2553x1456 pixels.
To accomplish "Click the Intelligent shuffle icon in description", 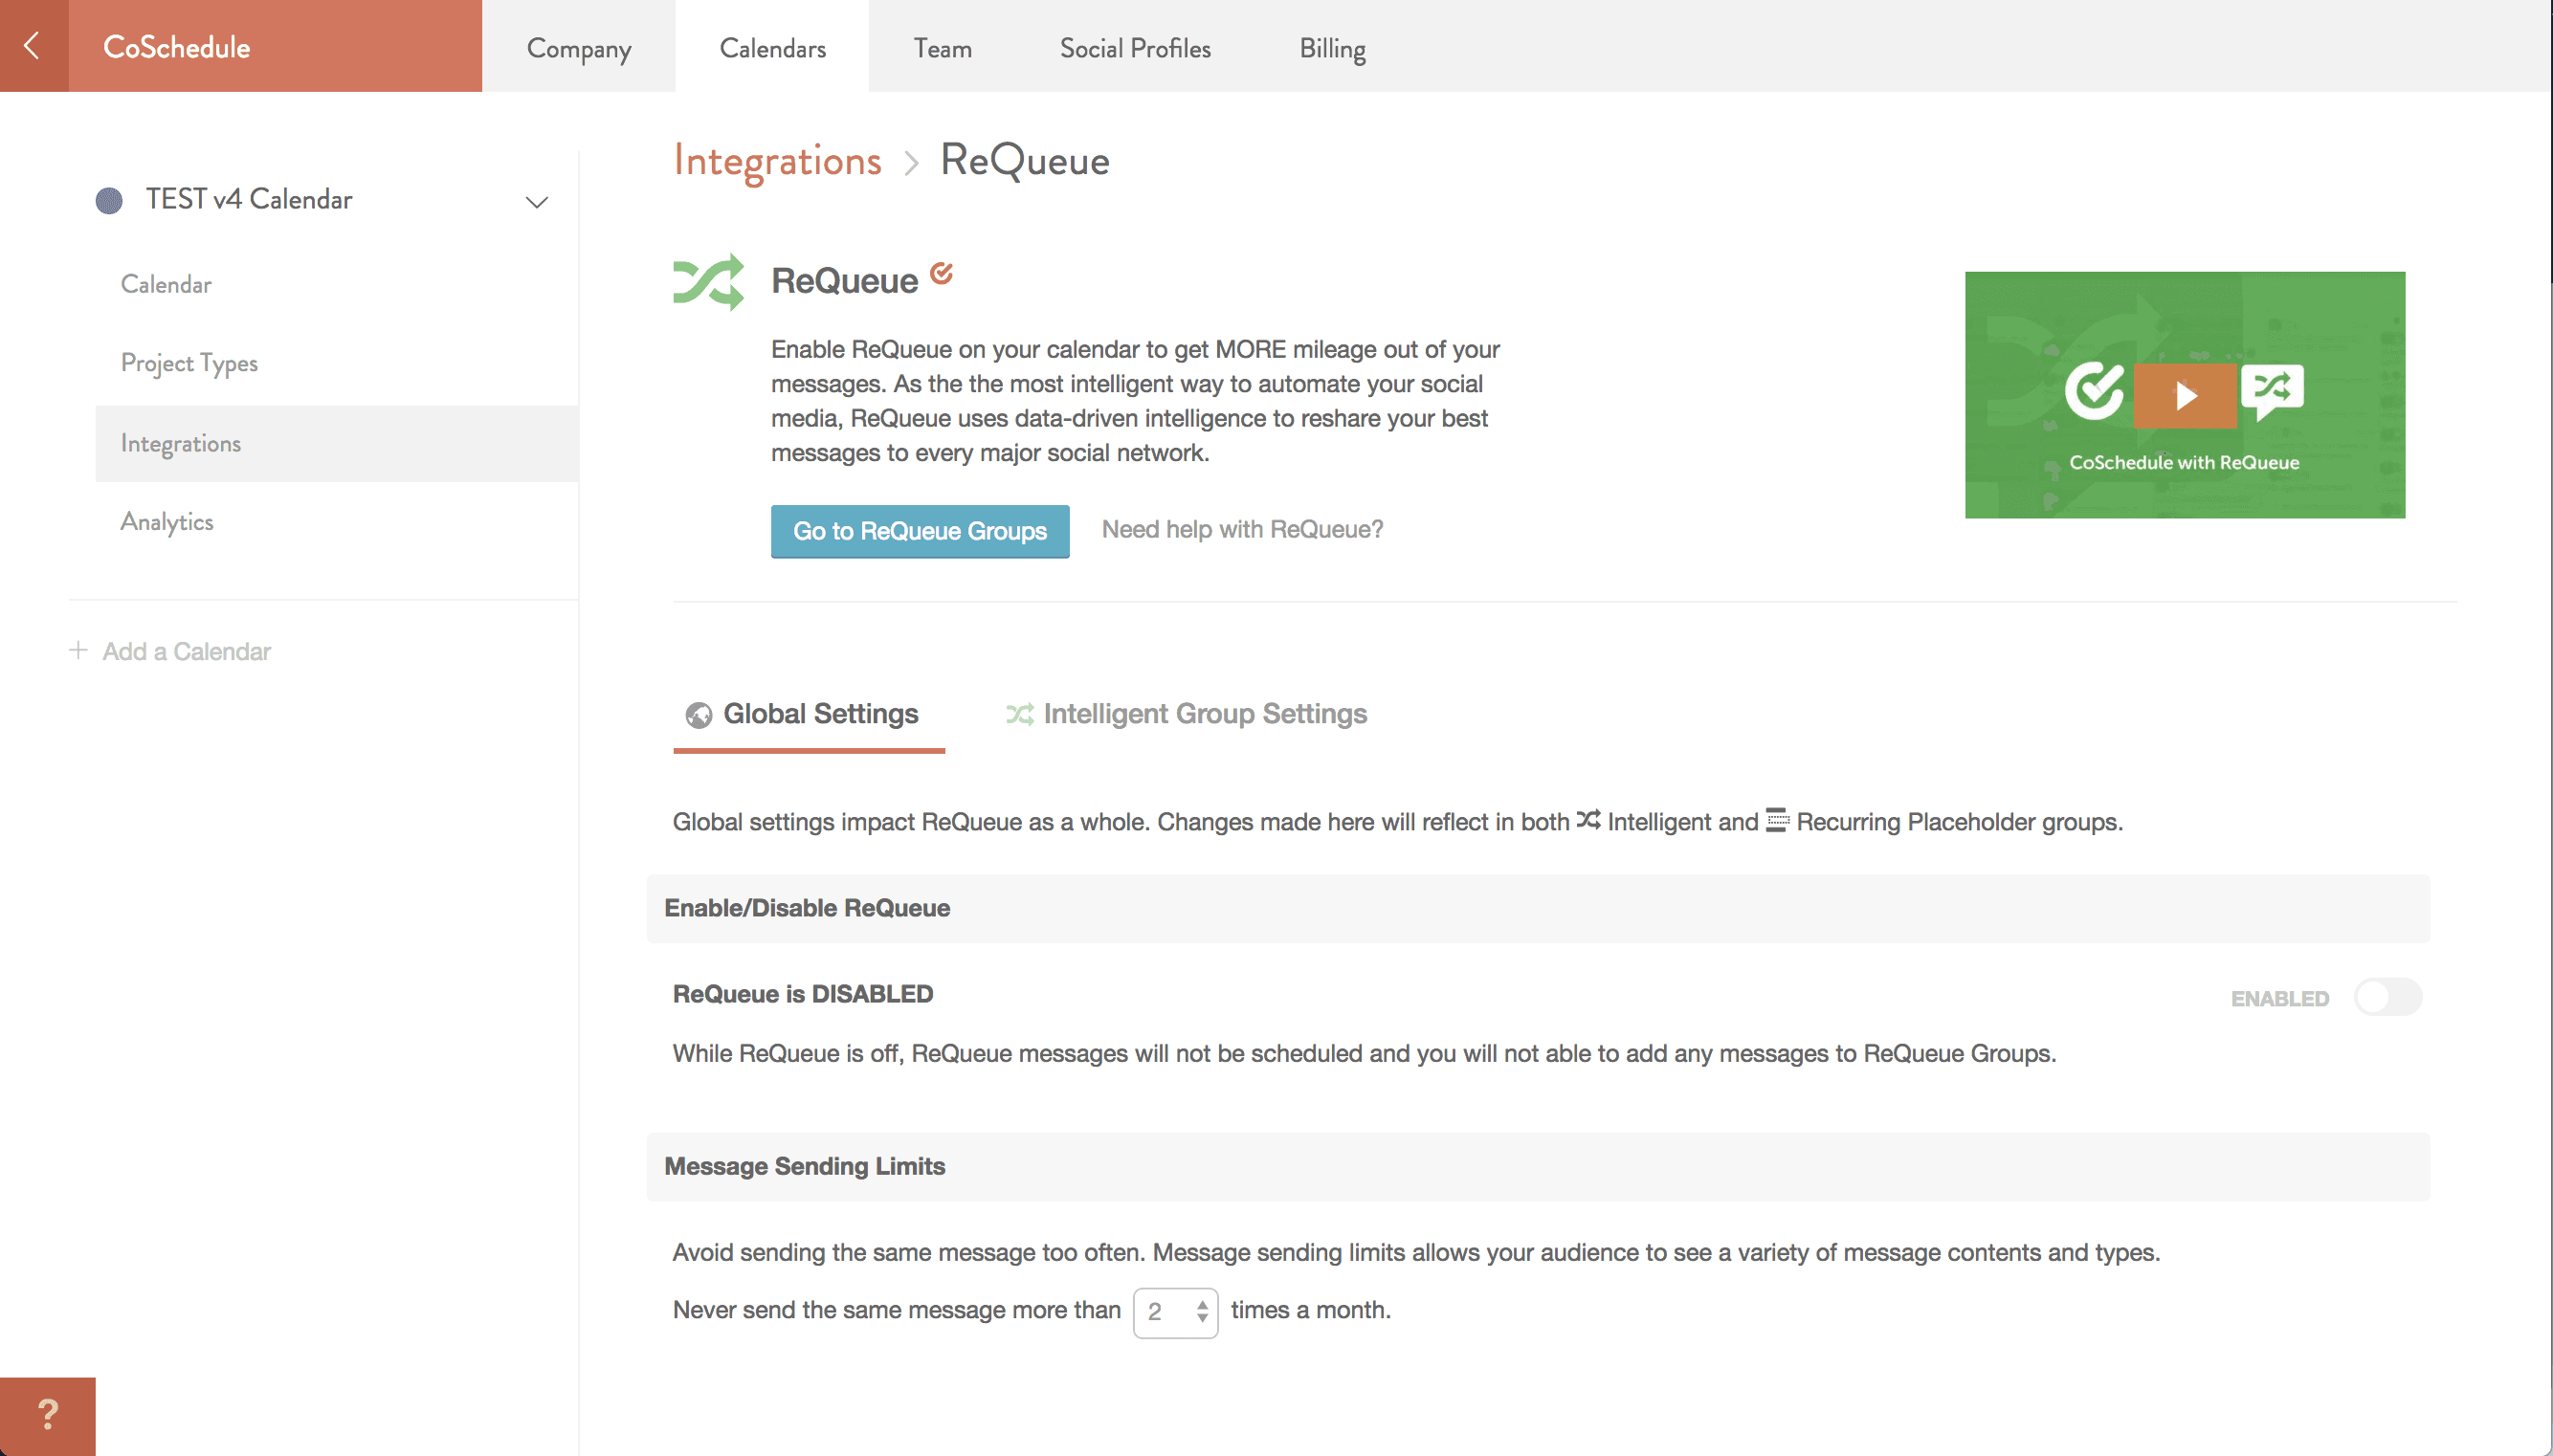I will [x=1588, y=820].
